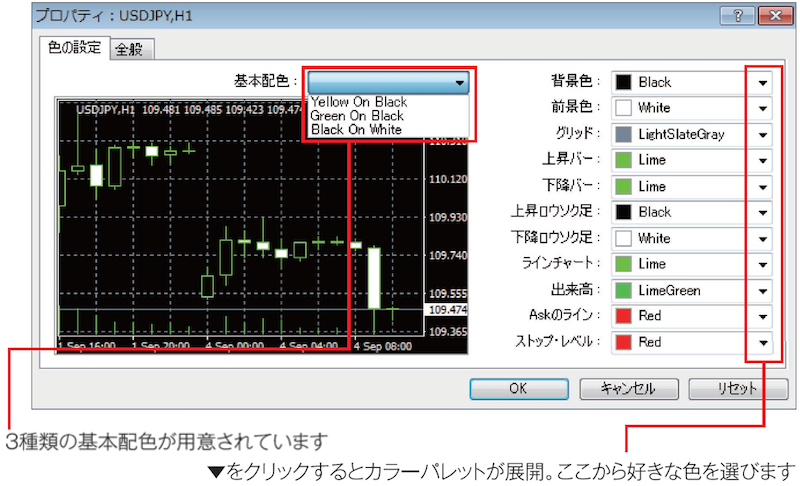The height and width of the screenshot is (486, 800).
Task: Click the LightSlateGray swatch for グリッド
Action: coord(623,134)
